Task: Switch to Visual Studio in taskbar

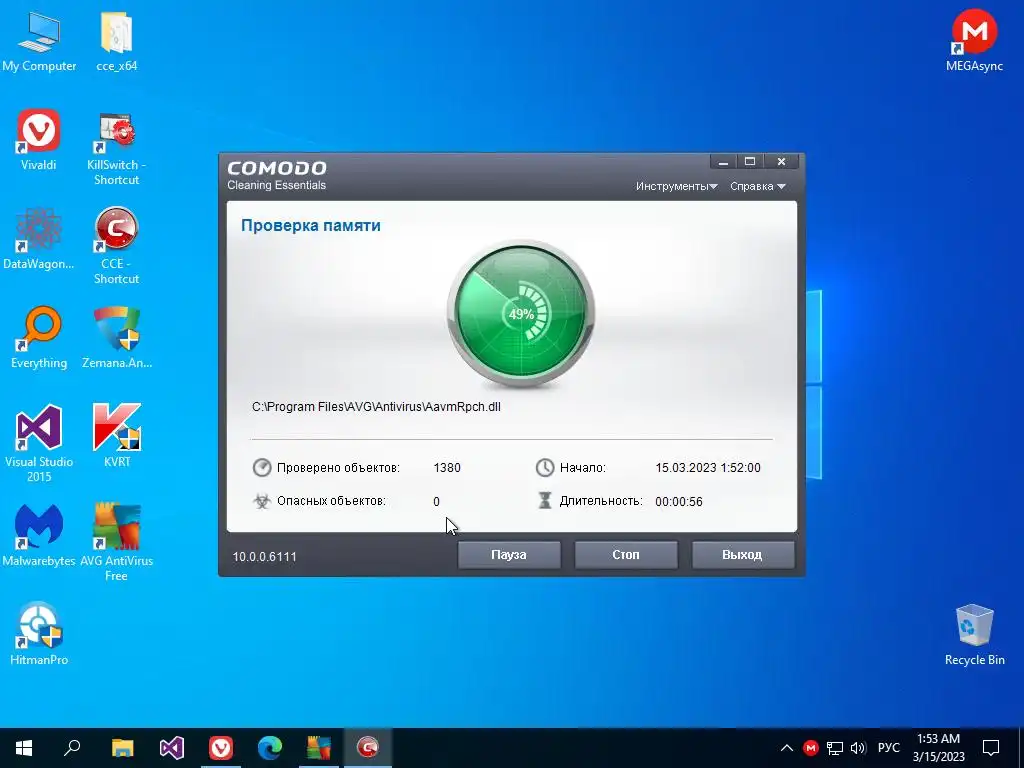Action: click(x=172, y=748)
